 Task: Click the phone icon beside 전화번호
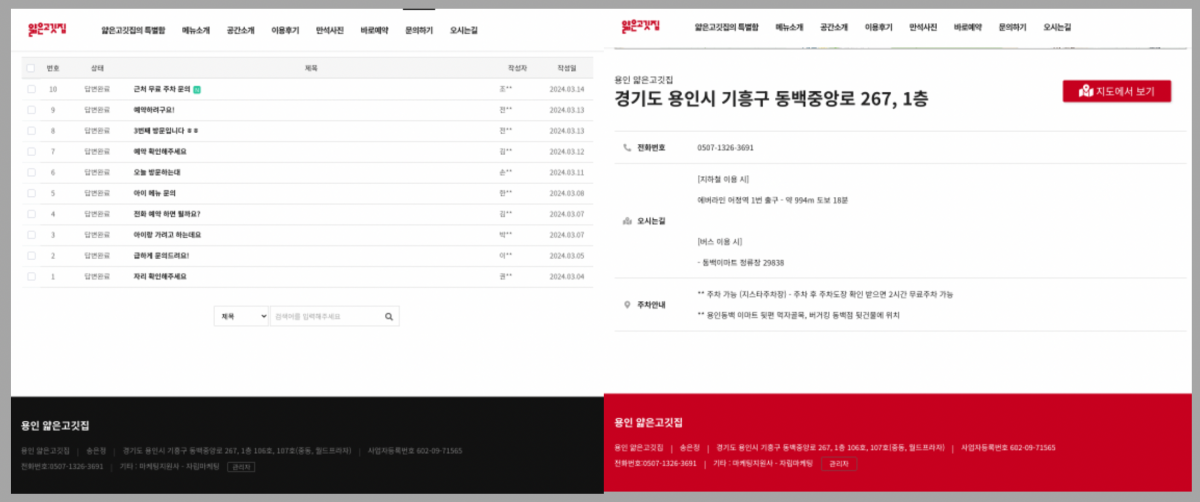pos(627,147)
